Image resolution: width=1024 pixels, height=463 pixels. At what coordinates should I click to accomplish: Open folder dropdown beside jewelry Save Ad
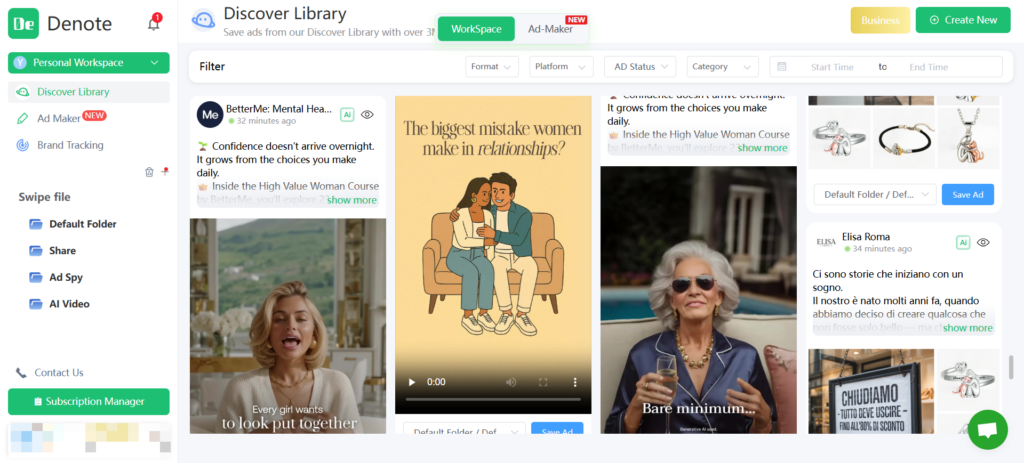pos(875,195)
